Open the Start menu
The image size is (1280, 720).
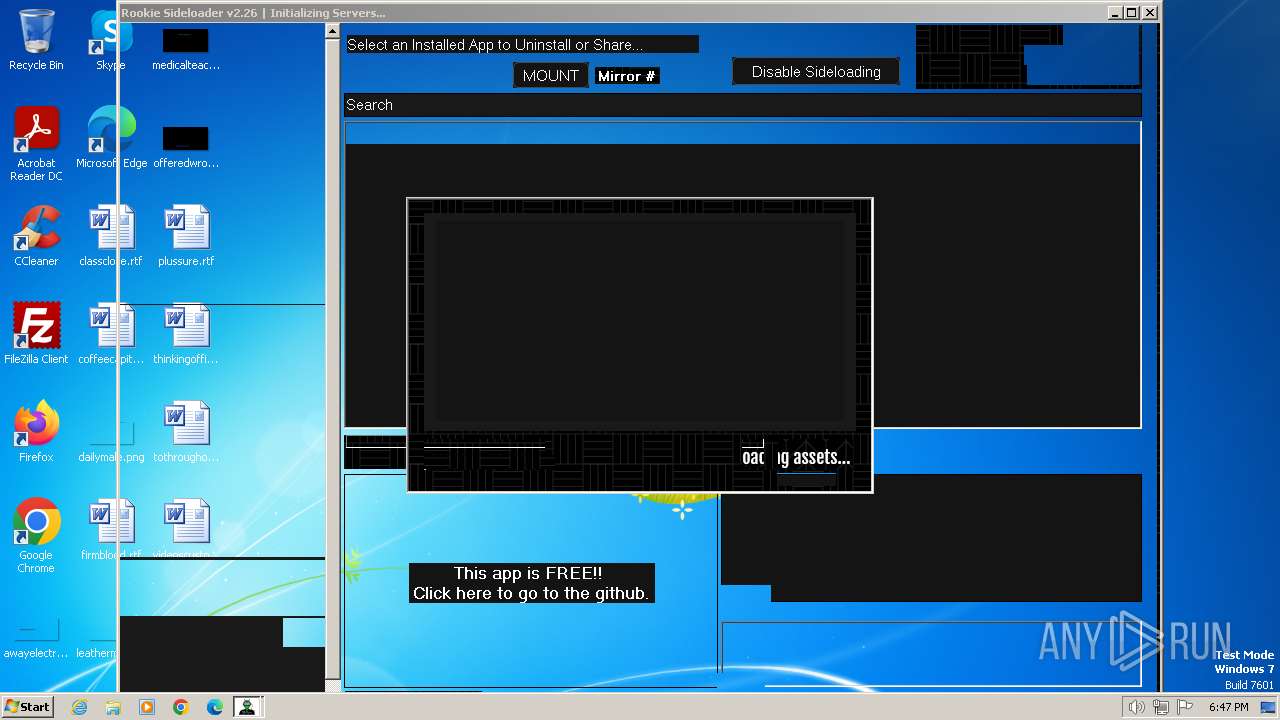27,707
